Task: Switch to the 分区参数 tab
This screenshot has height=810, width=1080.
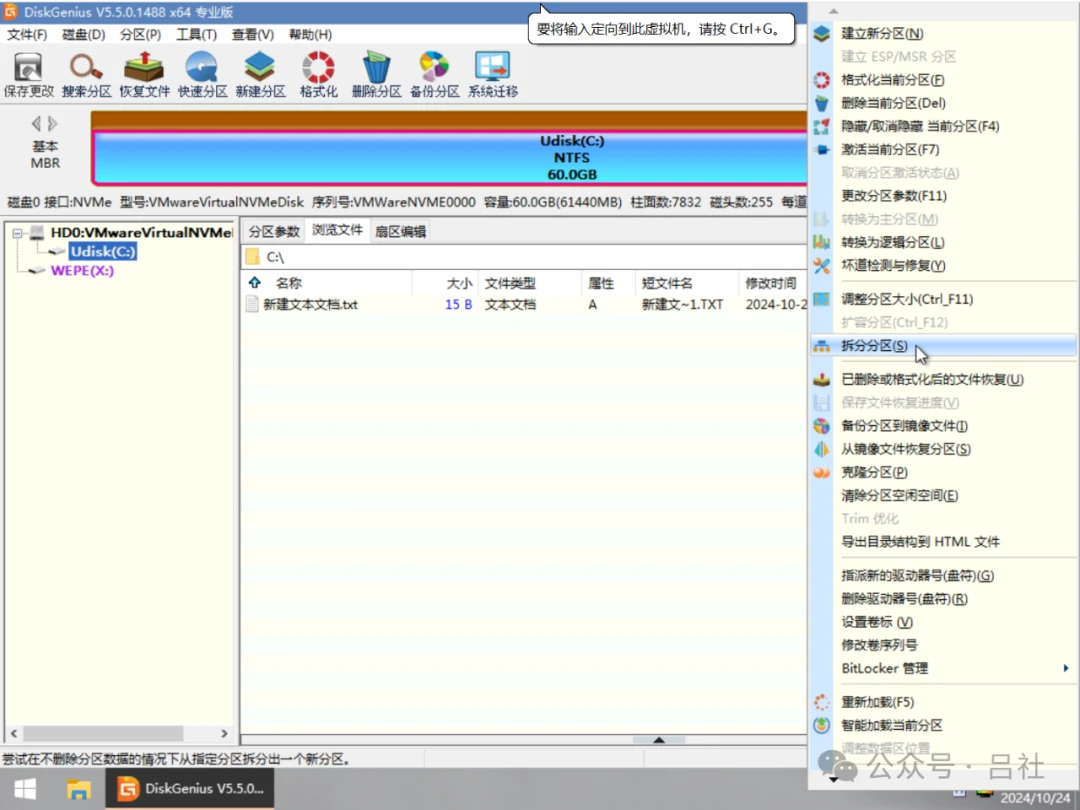Action: [274, 231]
